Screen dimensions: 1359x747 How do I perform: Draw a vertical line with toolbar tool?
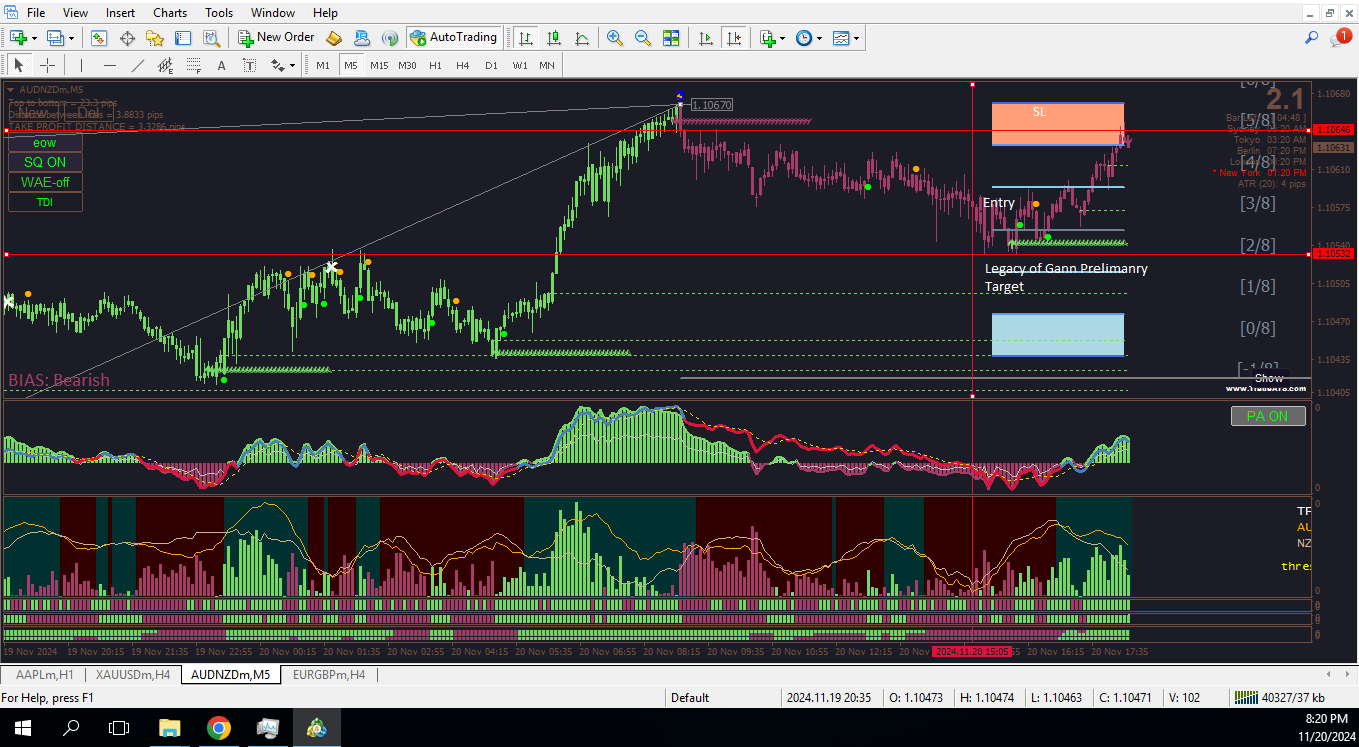tap(80, 65)
